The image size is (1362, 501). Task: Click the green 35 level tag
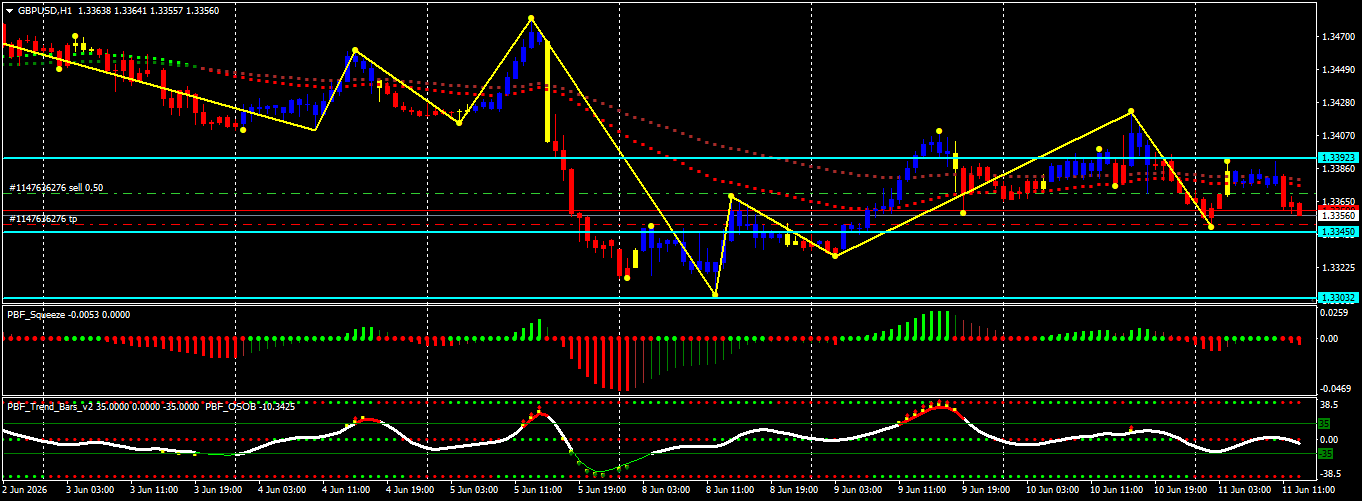(1325, 424)
